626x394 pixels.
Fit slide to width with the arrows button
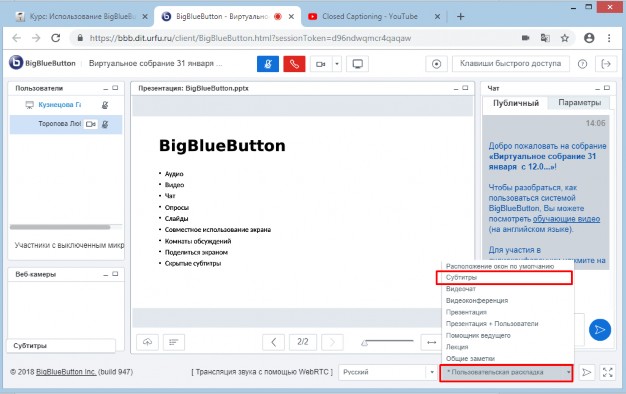tap(431, 342)
